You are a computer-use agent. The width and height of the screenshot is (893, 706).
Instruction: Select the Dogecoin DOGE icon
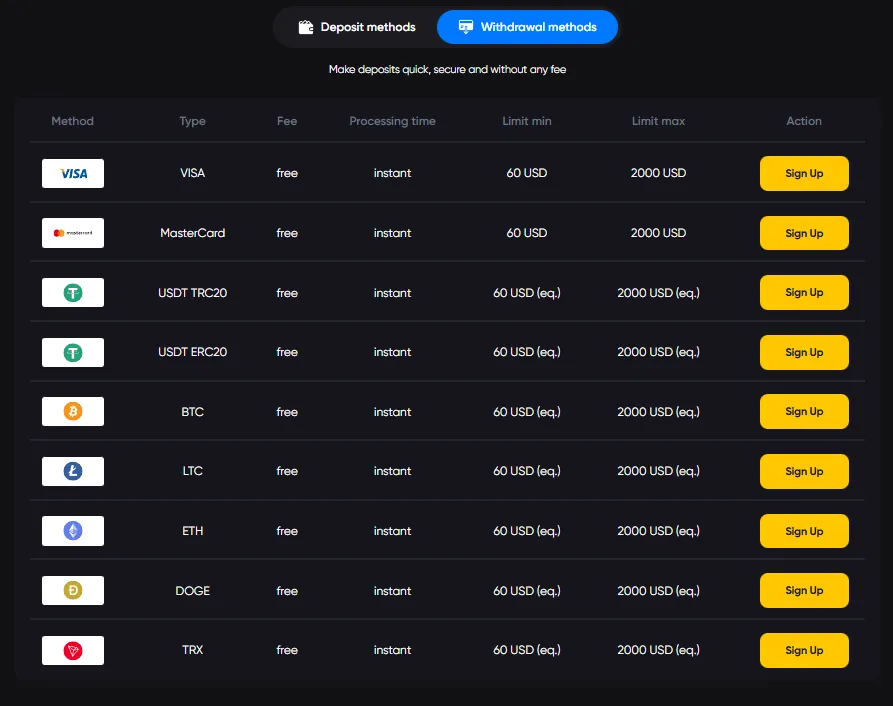point(72,590)
